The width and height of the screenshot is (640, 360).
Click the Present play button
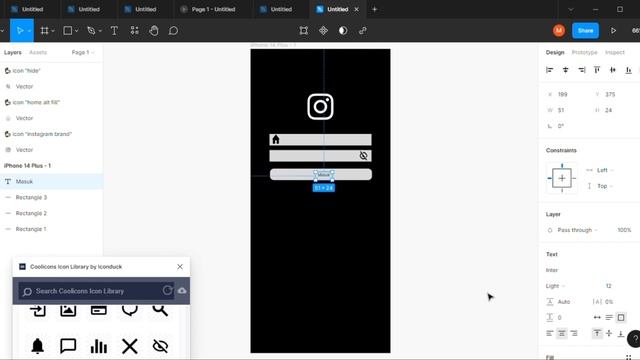(x=613, y=31)
